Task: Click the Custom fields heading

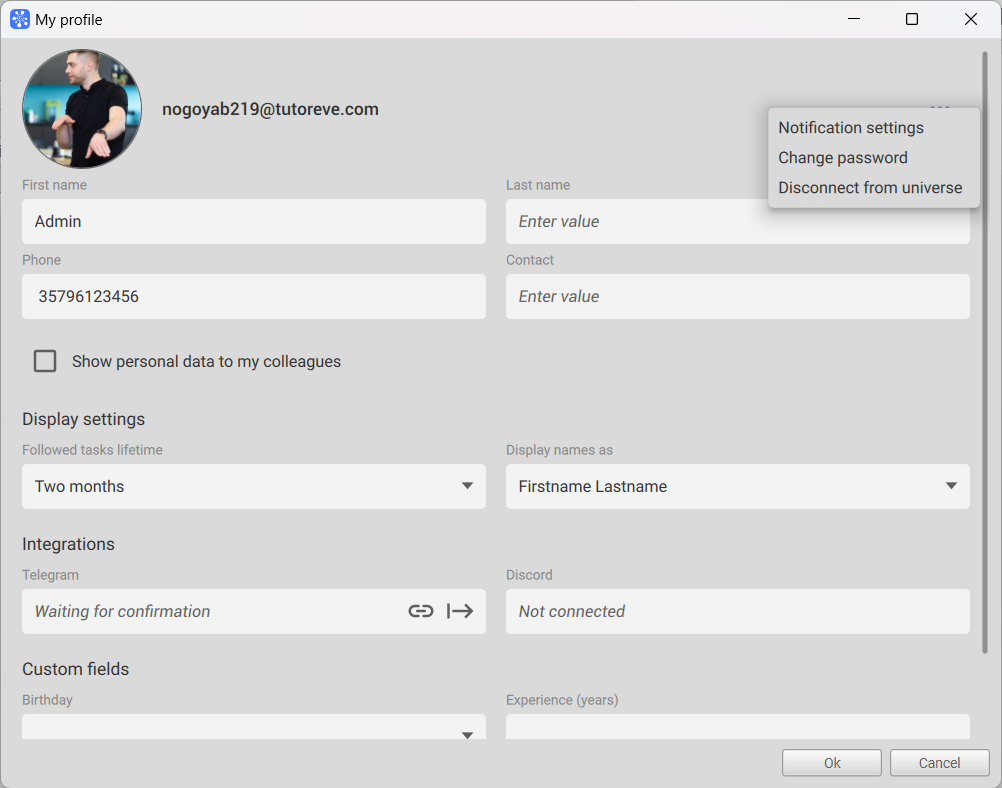Action: point(75,669)
